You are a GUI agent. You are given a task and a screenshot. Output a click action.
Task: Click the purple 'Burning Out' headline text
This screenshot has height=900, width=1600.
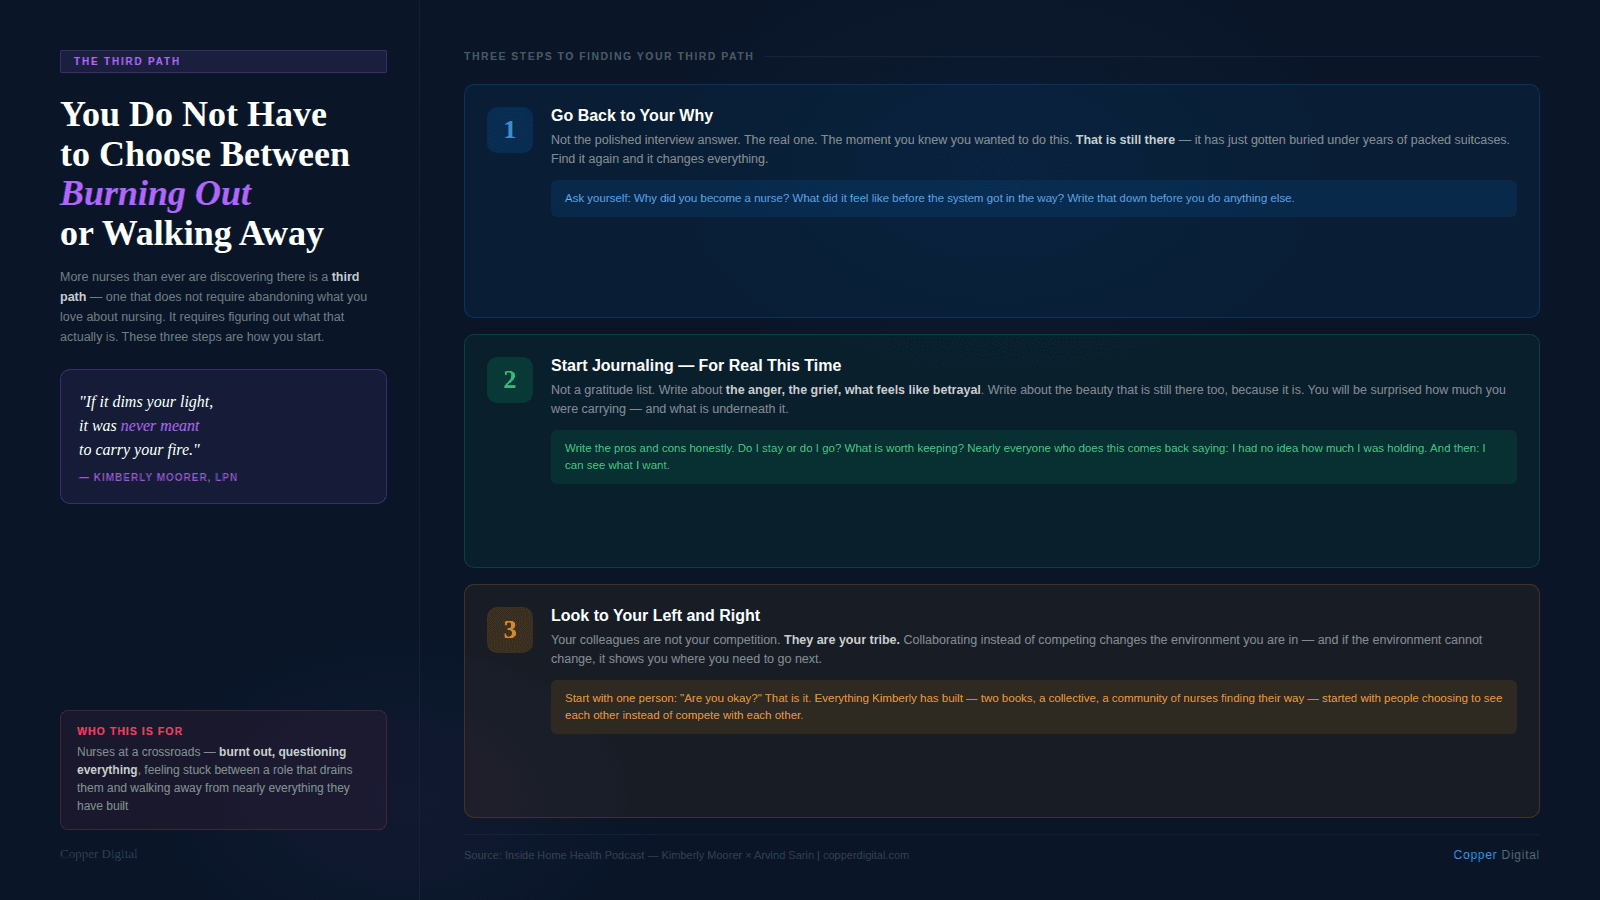(x=156, y=194)
